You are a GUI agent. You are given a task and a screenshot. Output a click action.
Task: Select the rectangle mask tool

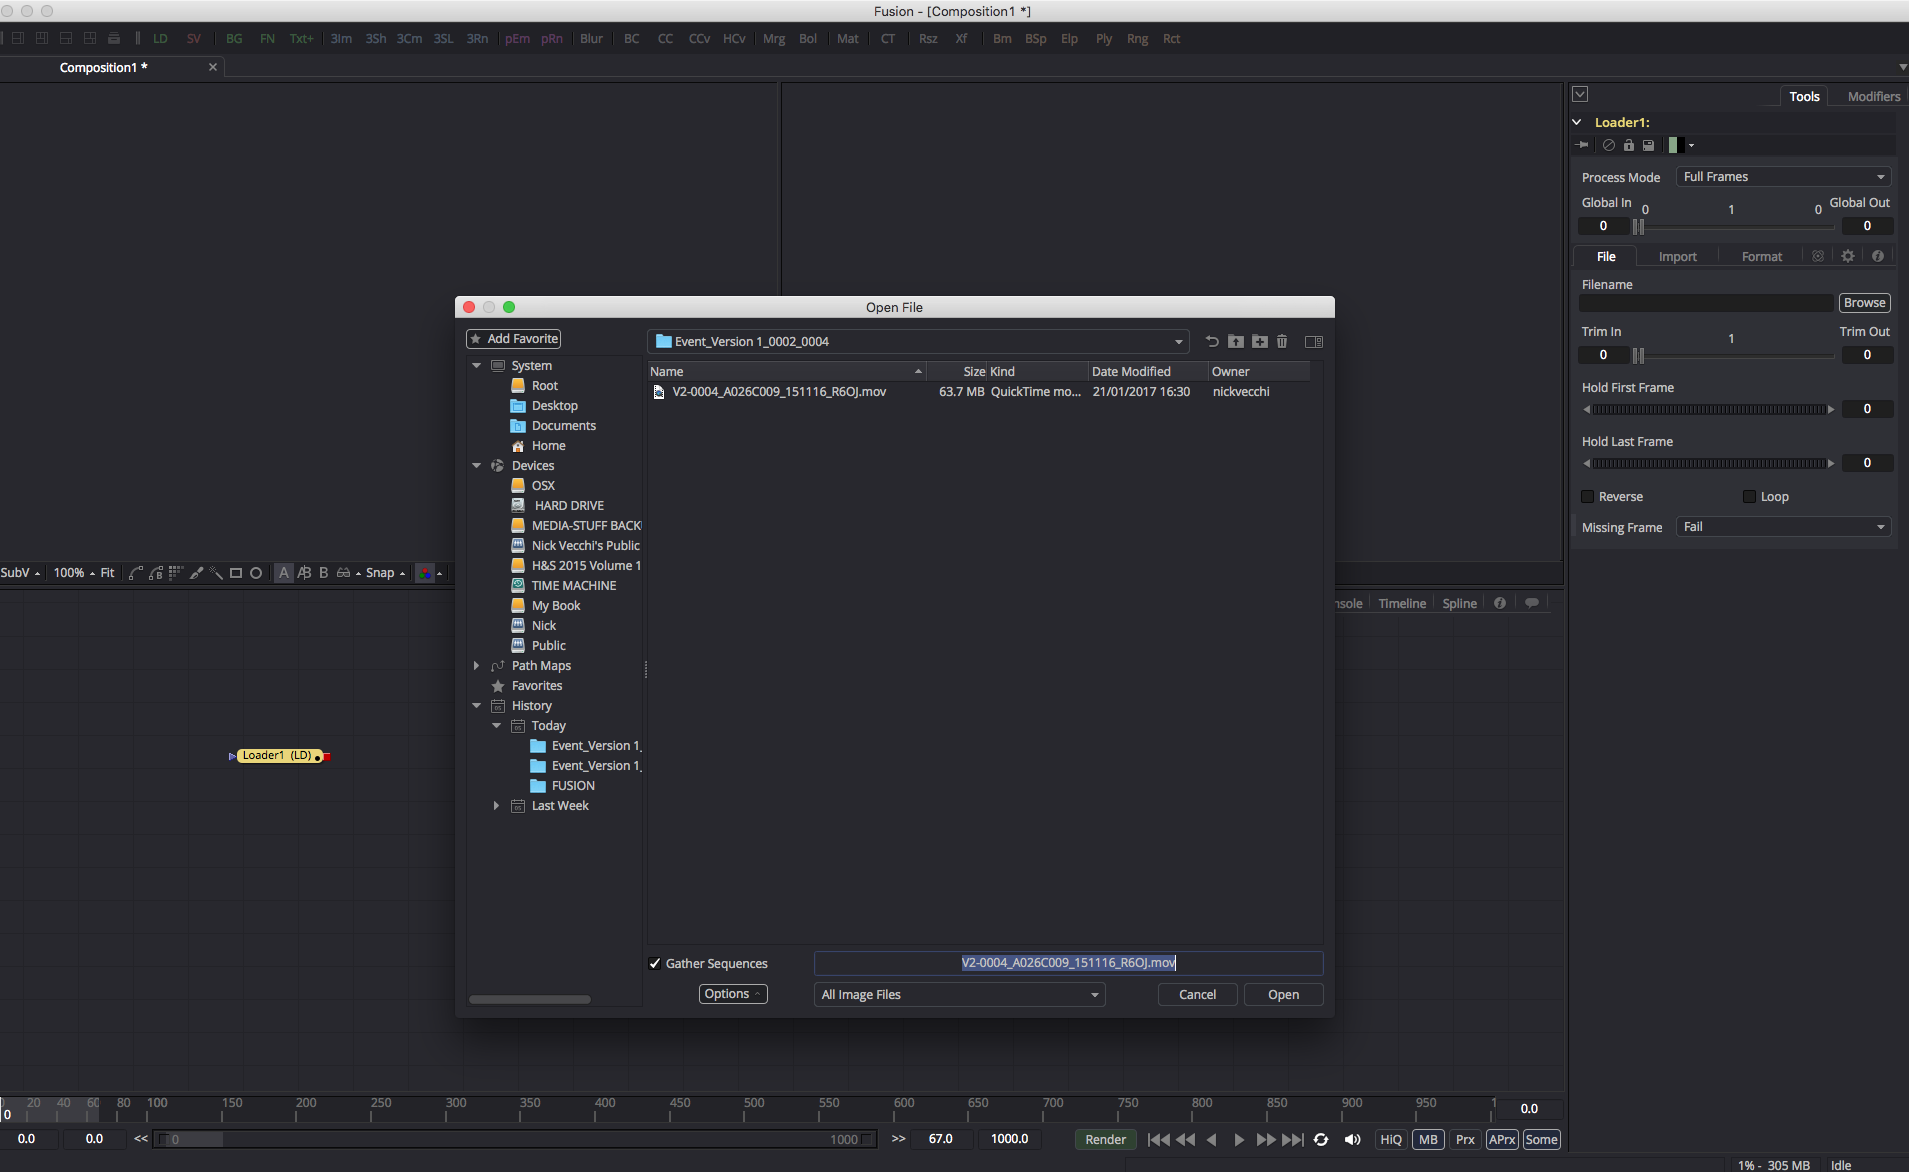click(236, 573)
